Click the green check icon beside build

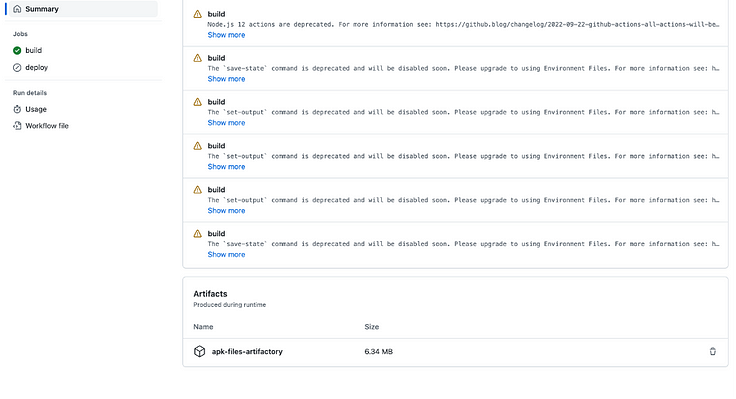pyautogui.click(x=17, y=50)
